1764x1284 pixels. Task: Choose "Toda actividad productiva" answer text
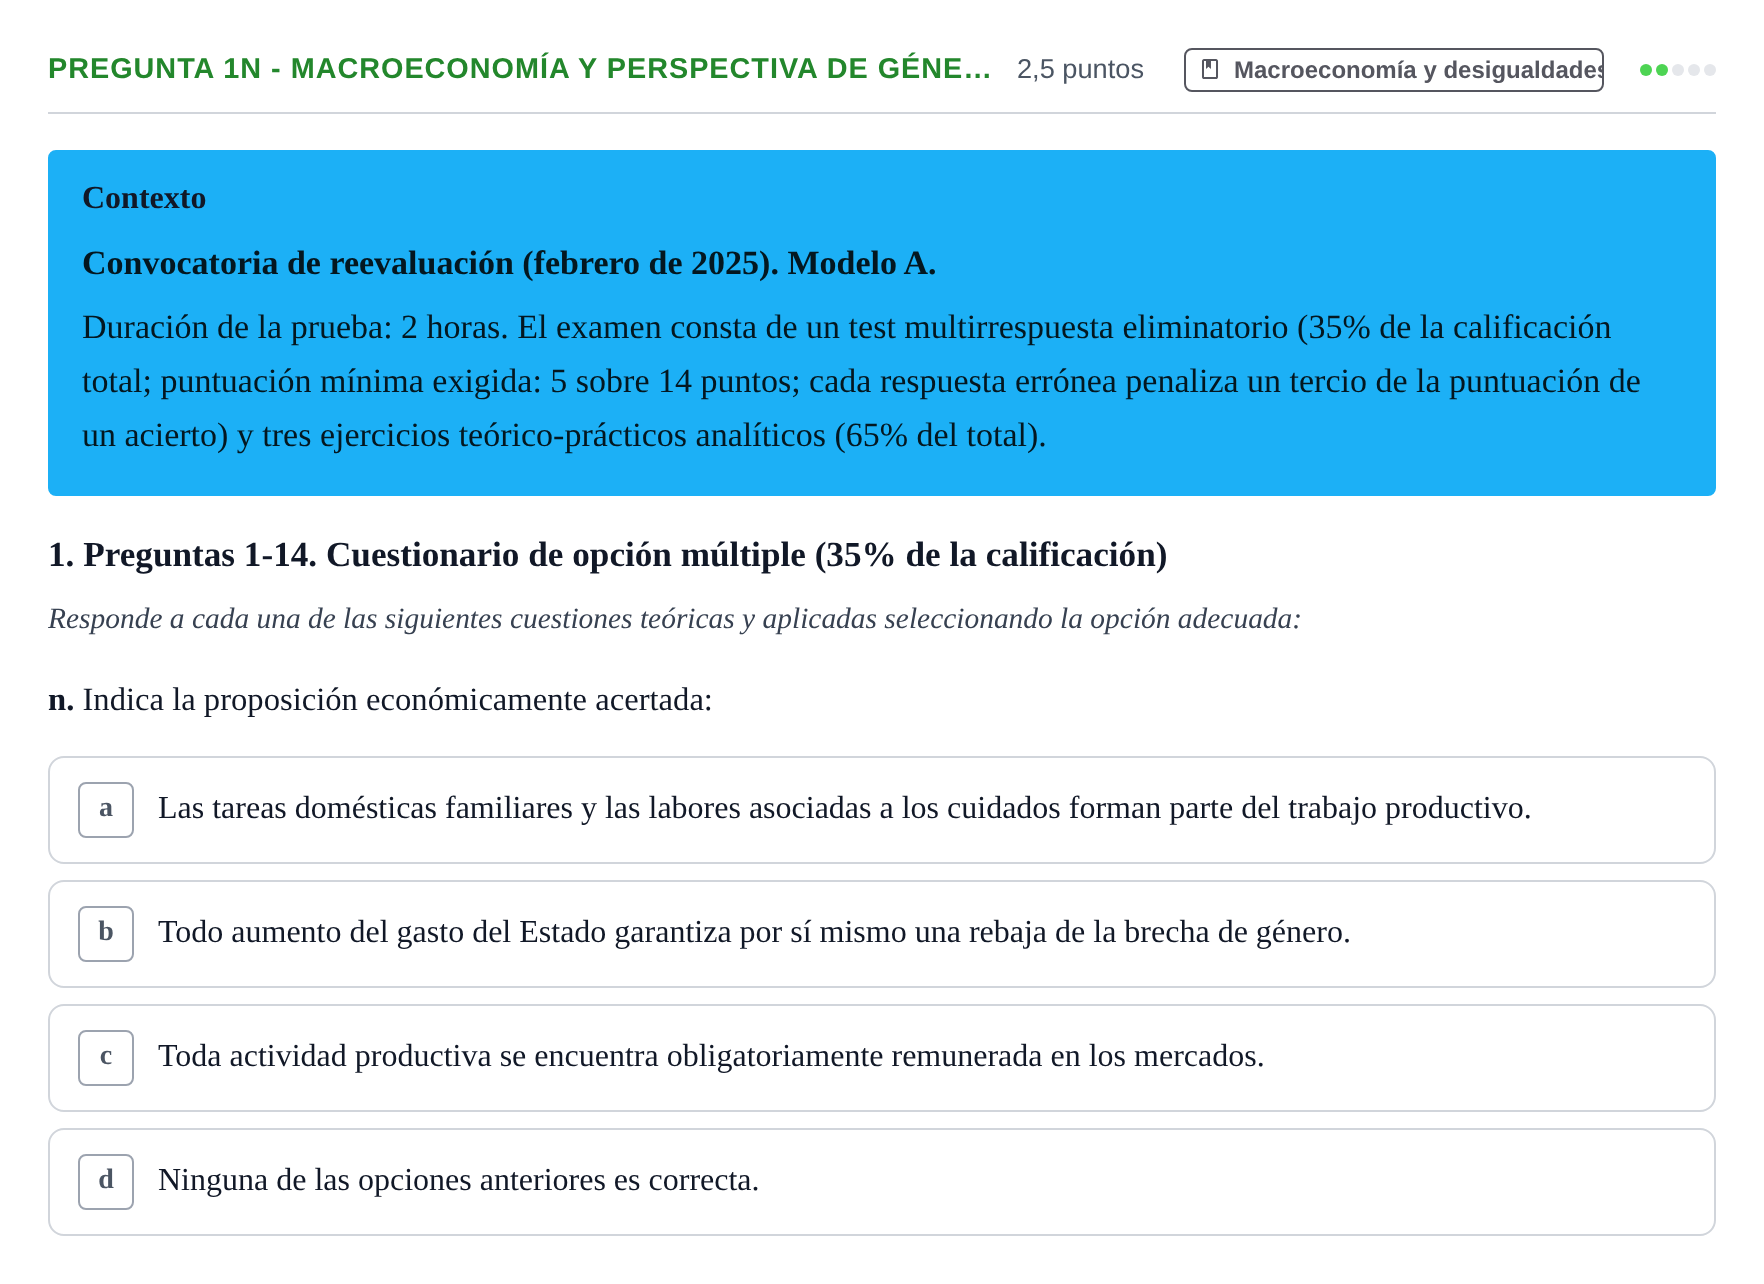point(711,1056)
